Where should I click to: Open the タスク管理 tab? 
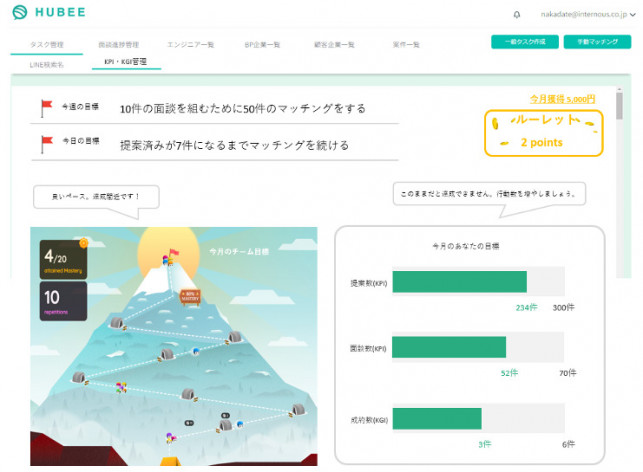pos(42,44)
